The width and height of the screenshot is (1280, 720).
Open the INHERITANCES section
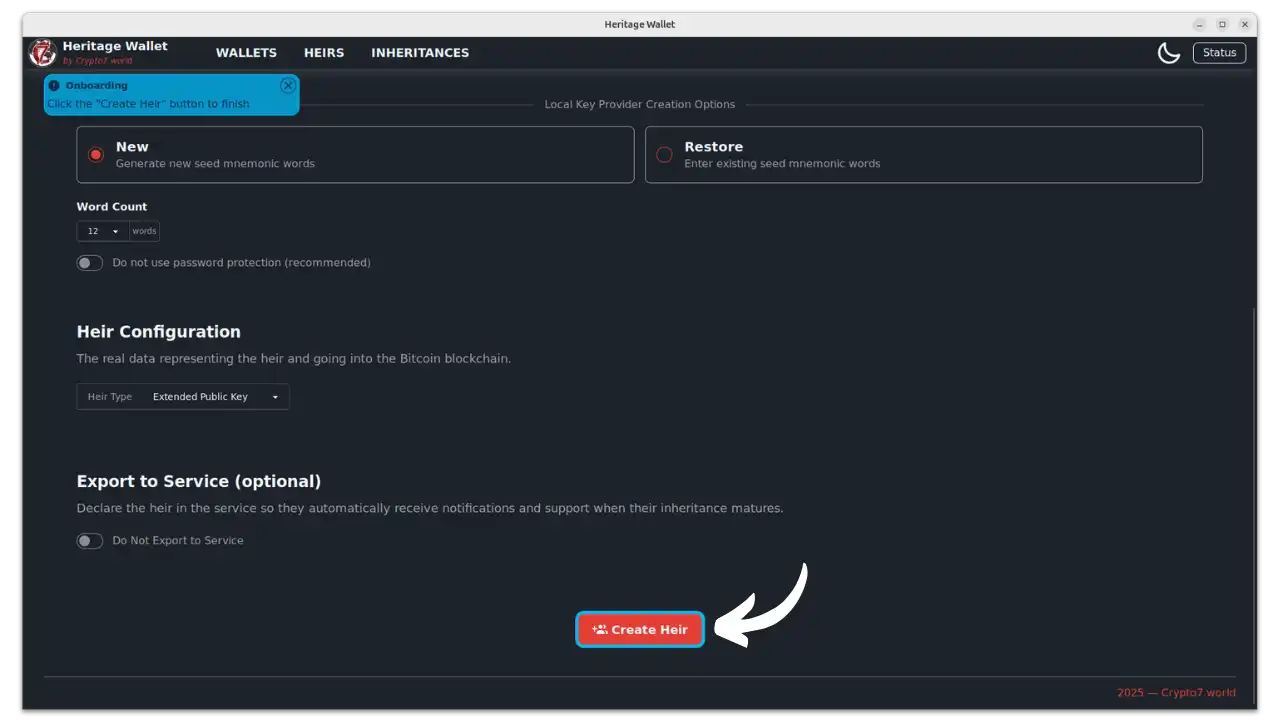[420, 52]
